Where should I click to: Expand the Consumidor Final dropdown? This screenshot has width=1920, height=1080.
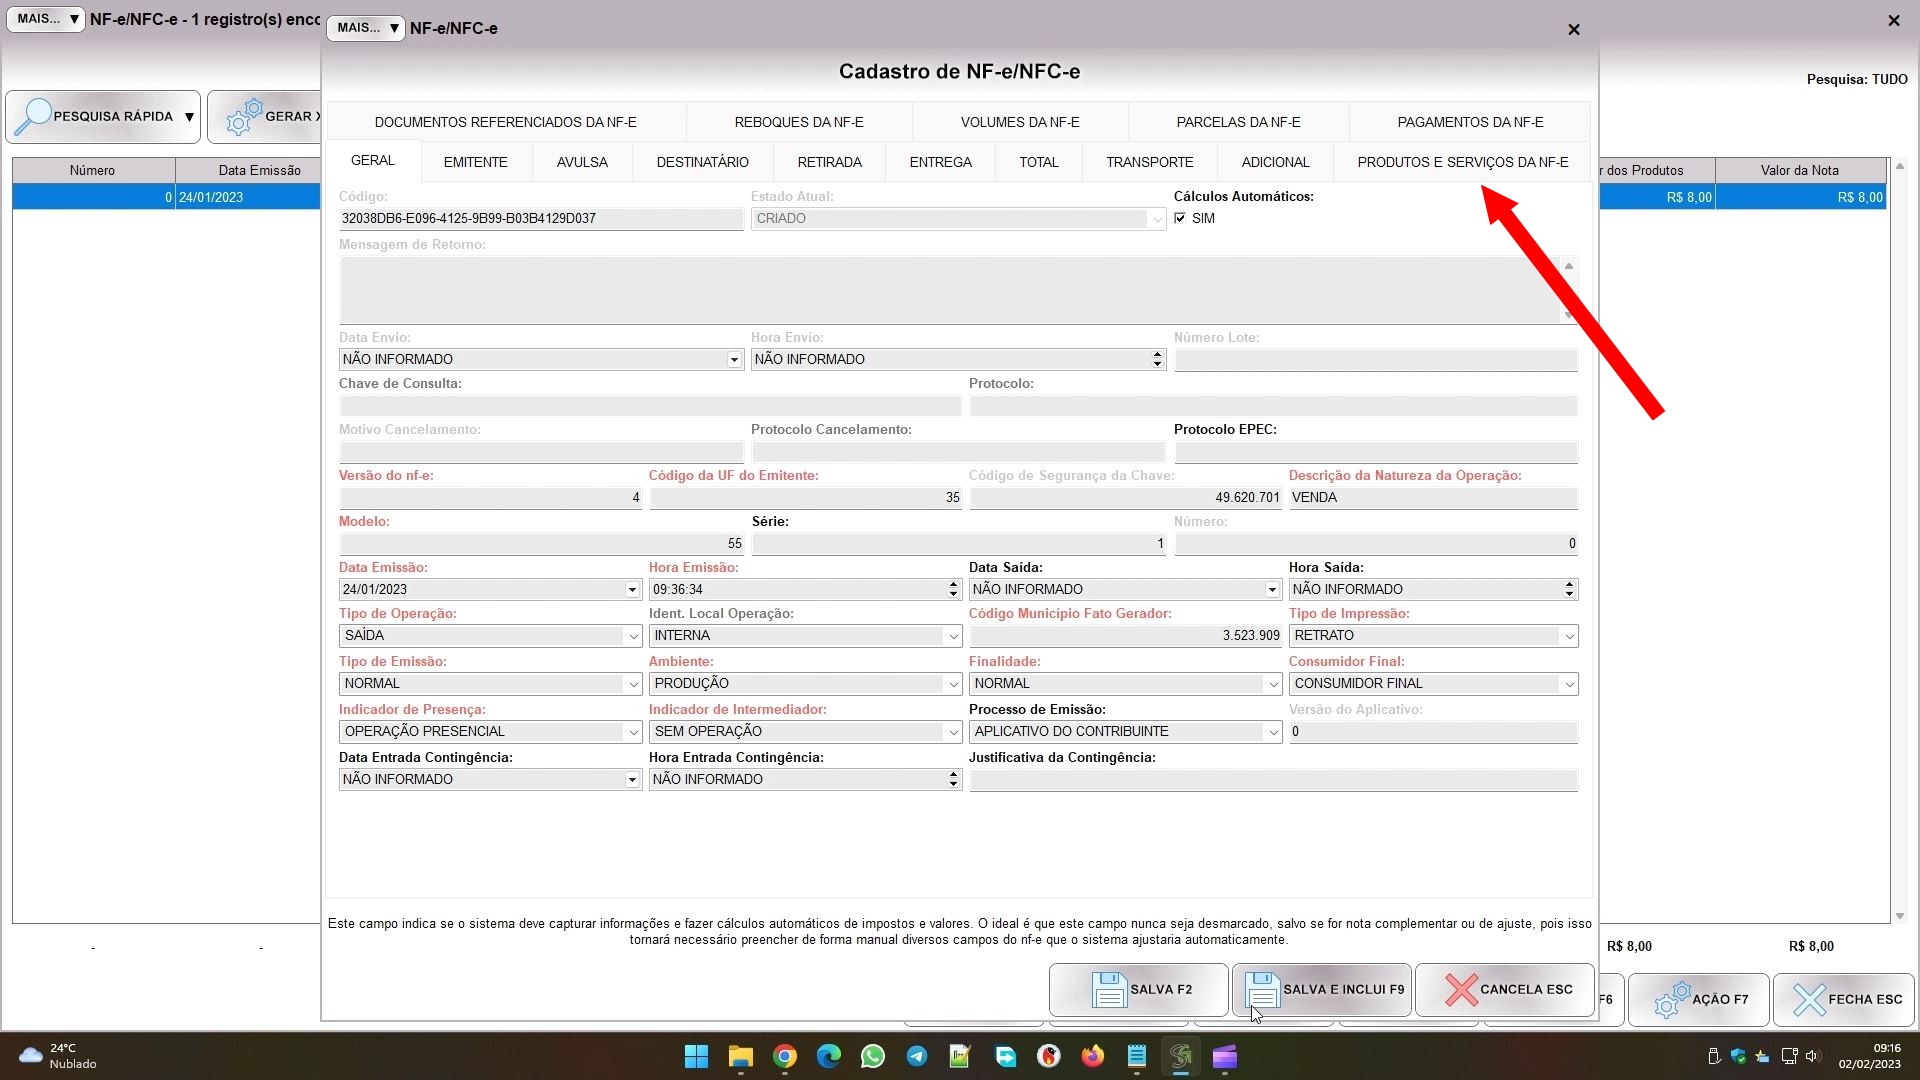(1569, 684)
